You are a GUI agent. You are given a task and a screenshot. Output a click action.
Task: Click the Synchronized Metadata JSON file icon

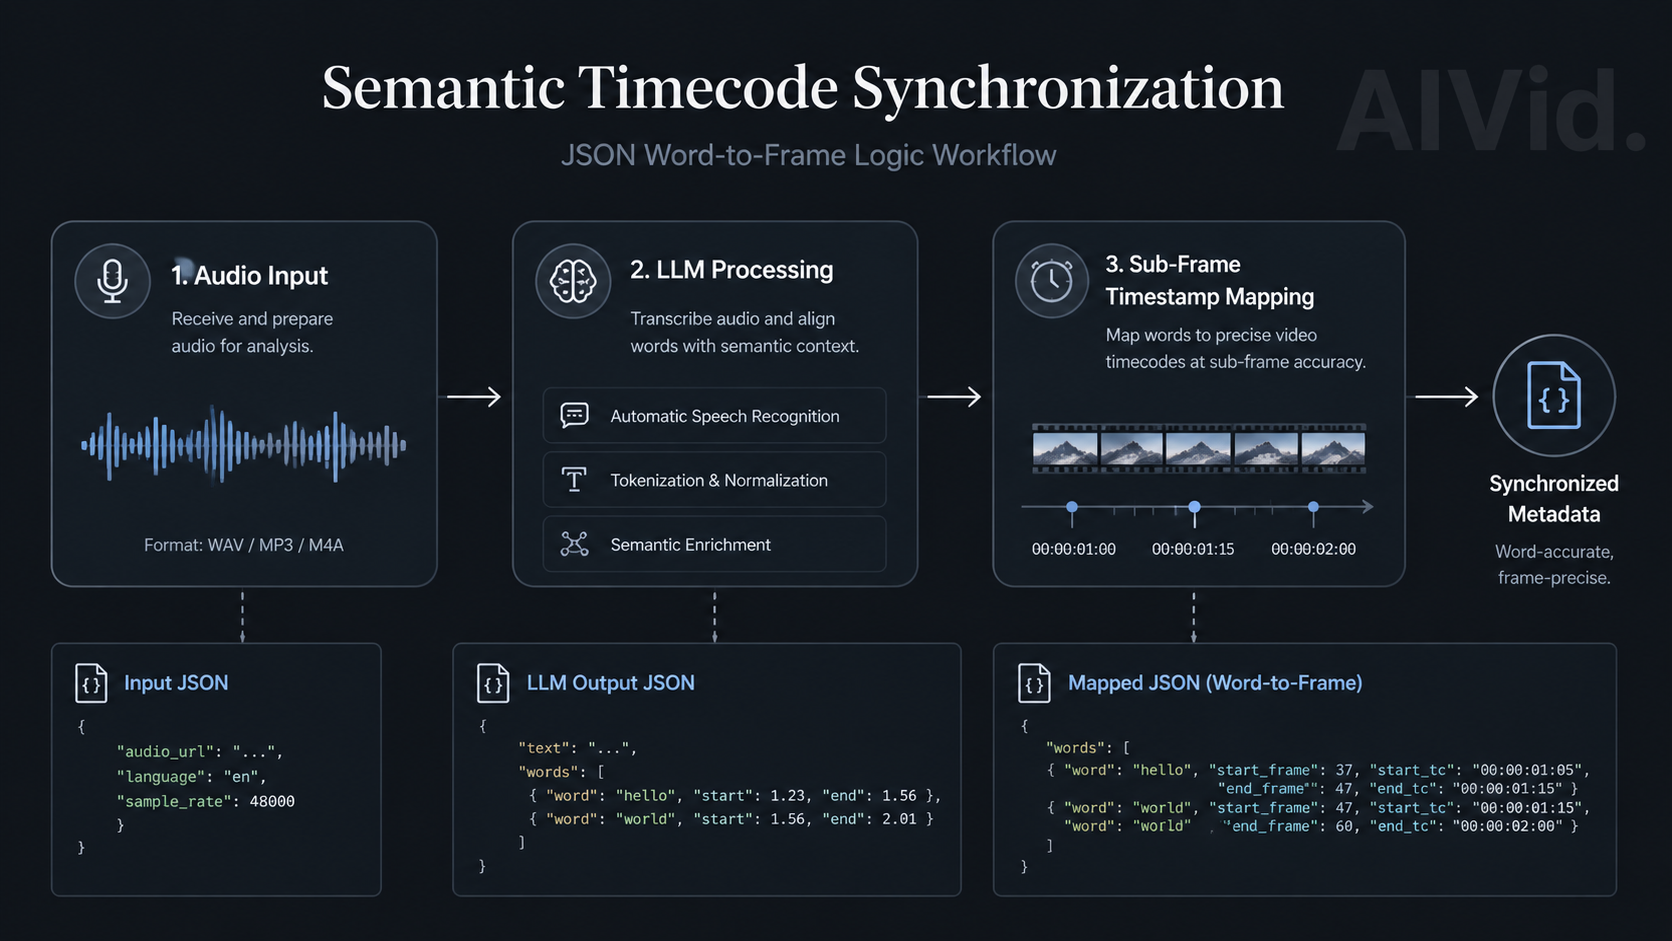tap(1554, 396)
